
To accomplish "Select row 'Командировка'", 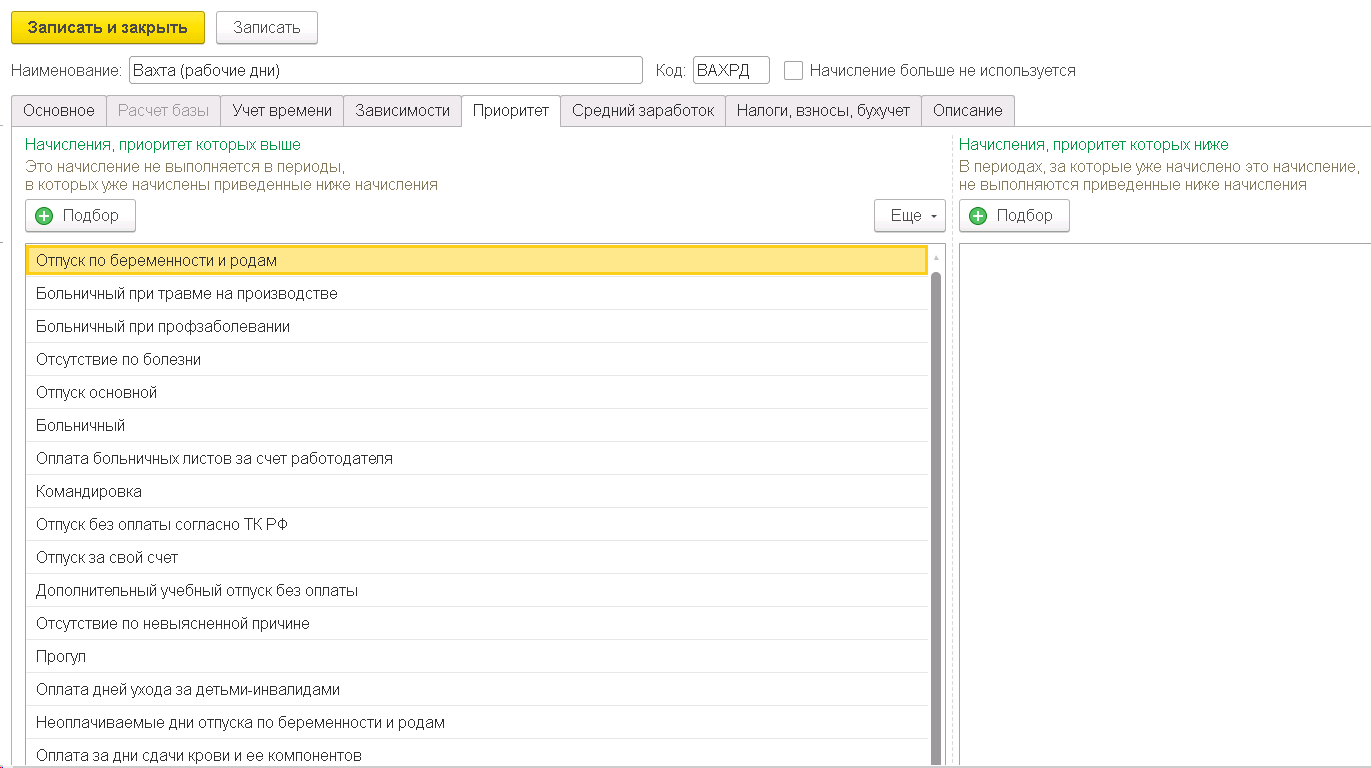I will pyautogui.click(x=477, y=491).
